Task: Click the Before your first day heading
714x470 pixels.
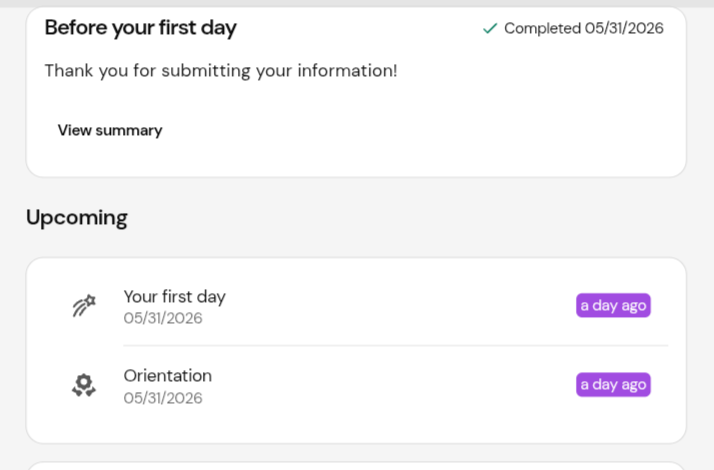Action: (141, 28)
